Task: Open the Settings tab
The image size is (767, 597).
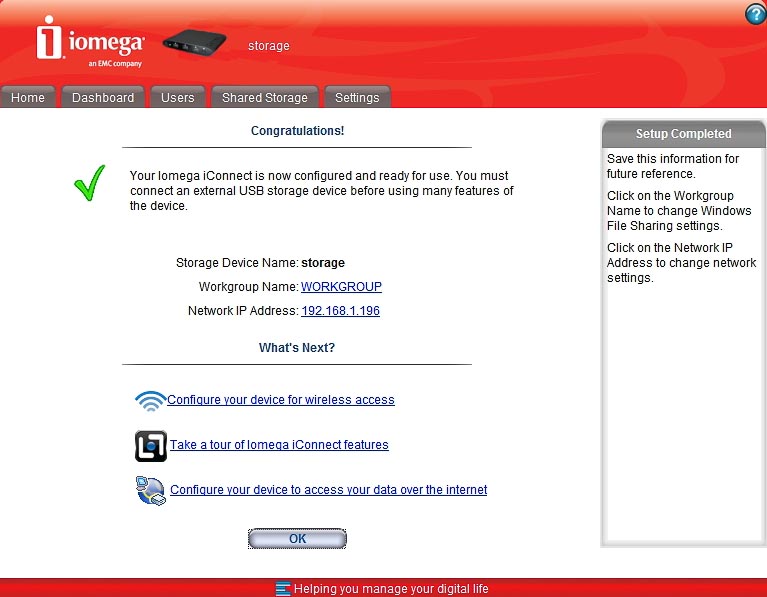Action: click(357, 97)
